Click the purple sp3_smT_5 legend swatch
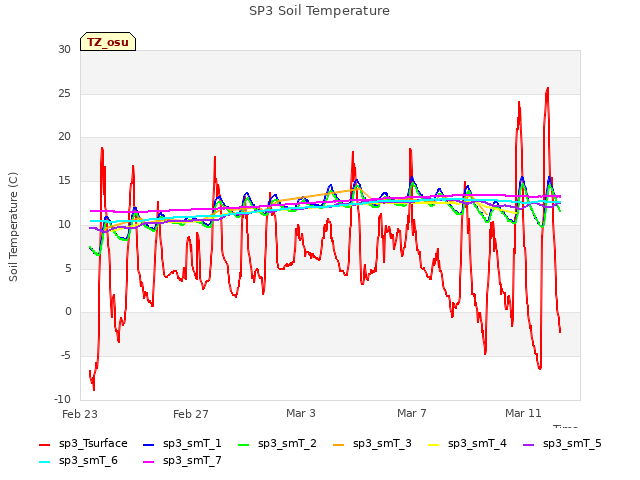 (x=529, y=444)
